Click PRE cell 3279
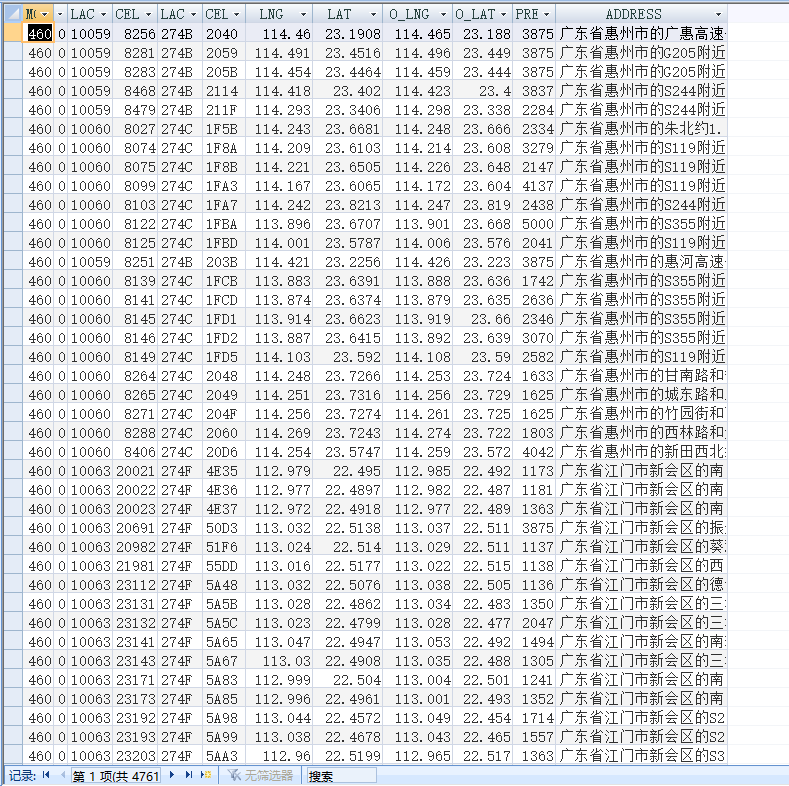 [534, 148]
